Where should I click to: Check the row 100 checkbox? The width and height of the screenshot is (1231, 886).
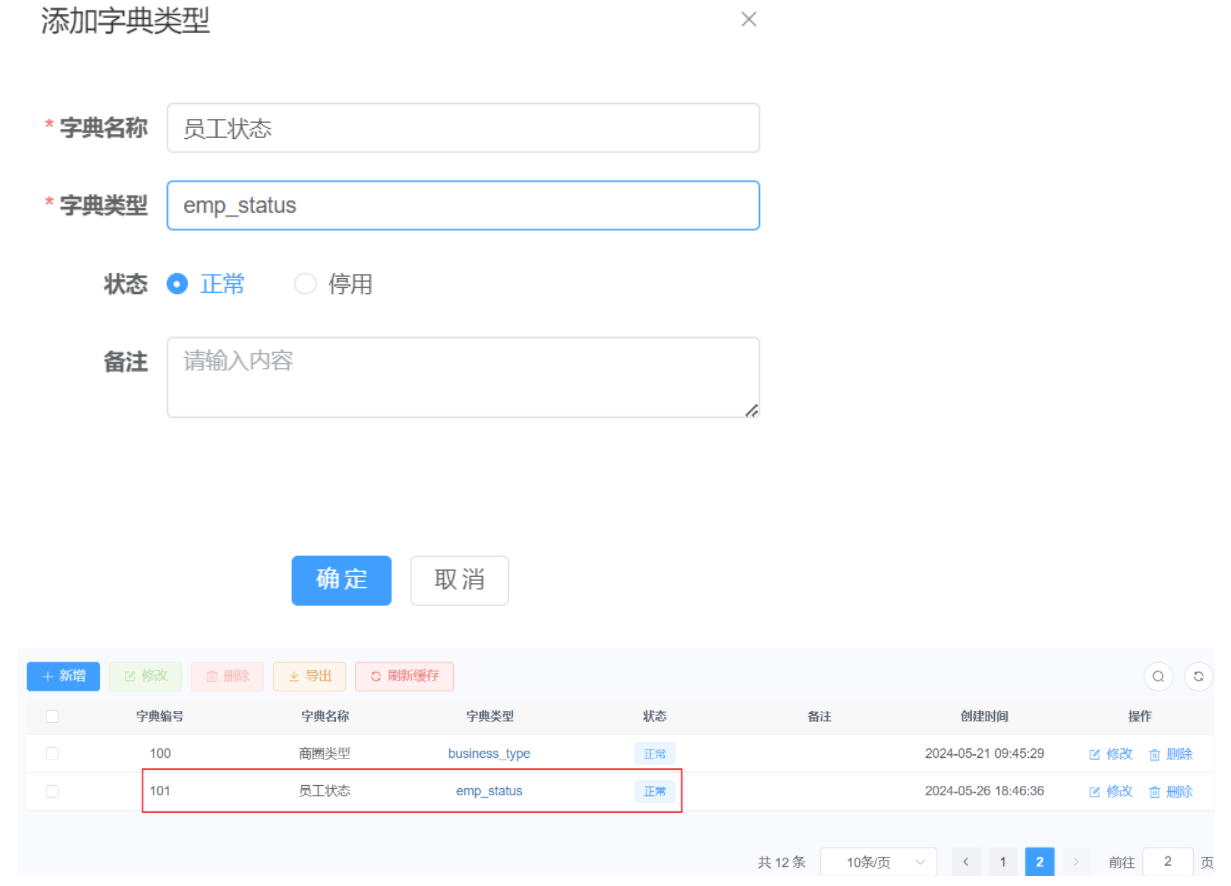coord(52,753)
